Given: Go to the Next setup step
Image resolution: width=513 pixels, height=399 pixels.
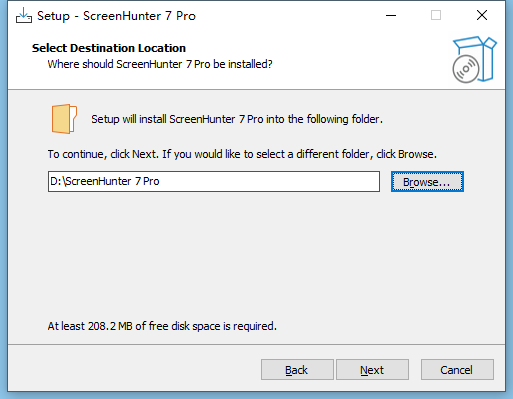Looking at the screenshot, I should click(x=372, y=370).
